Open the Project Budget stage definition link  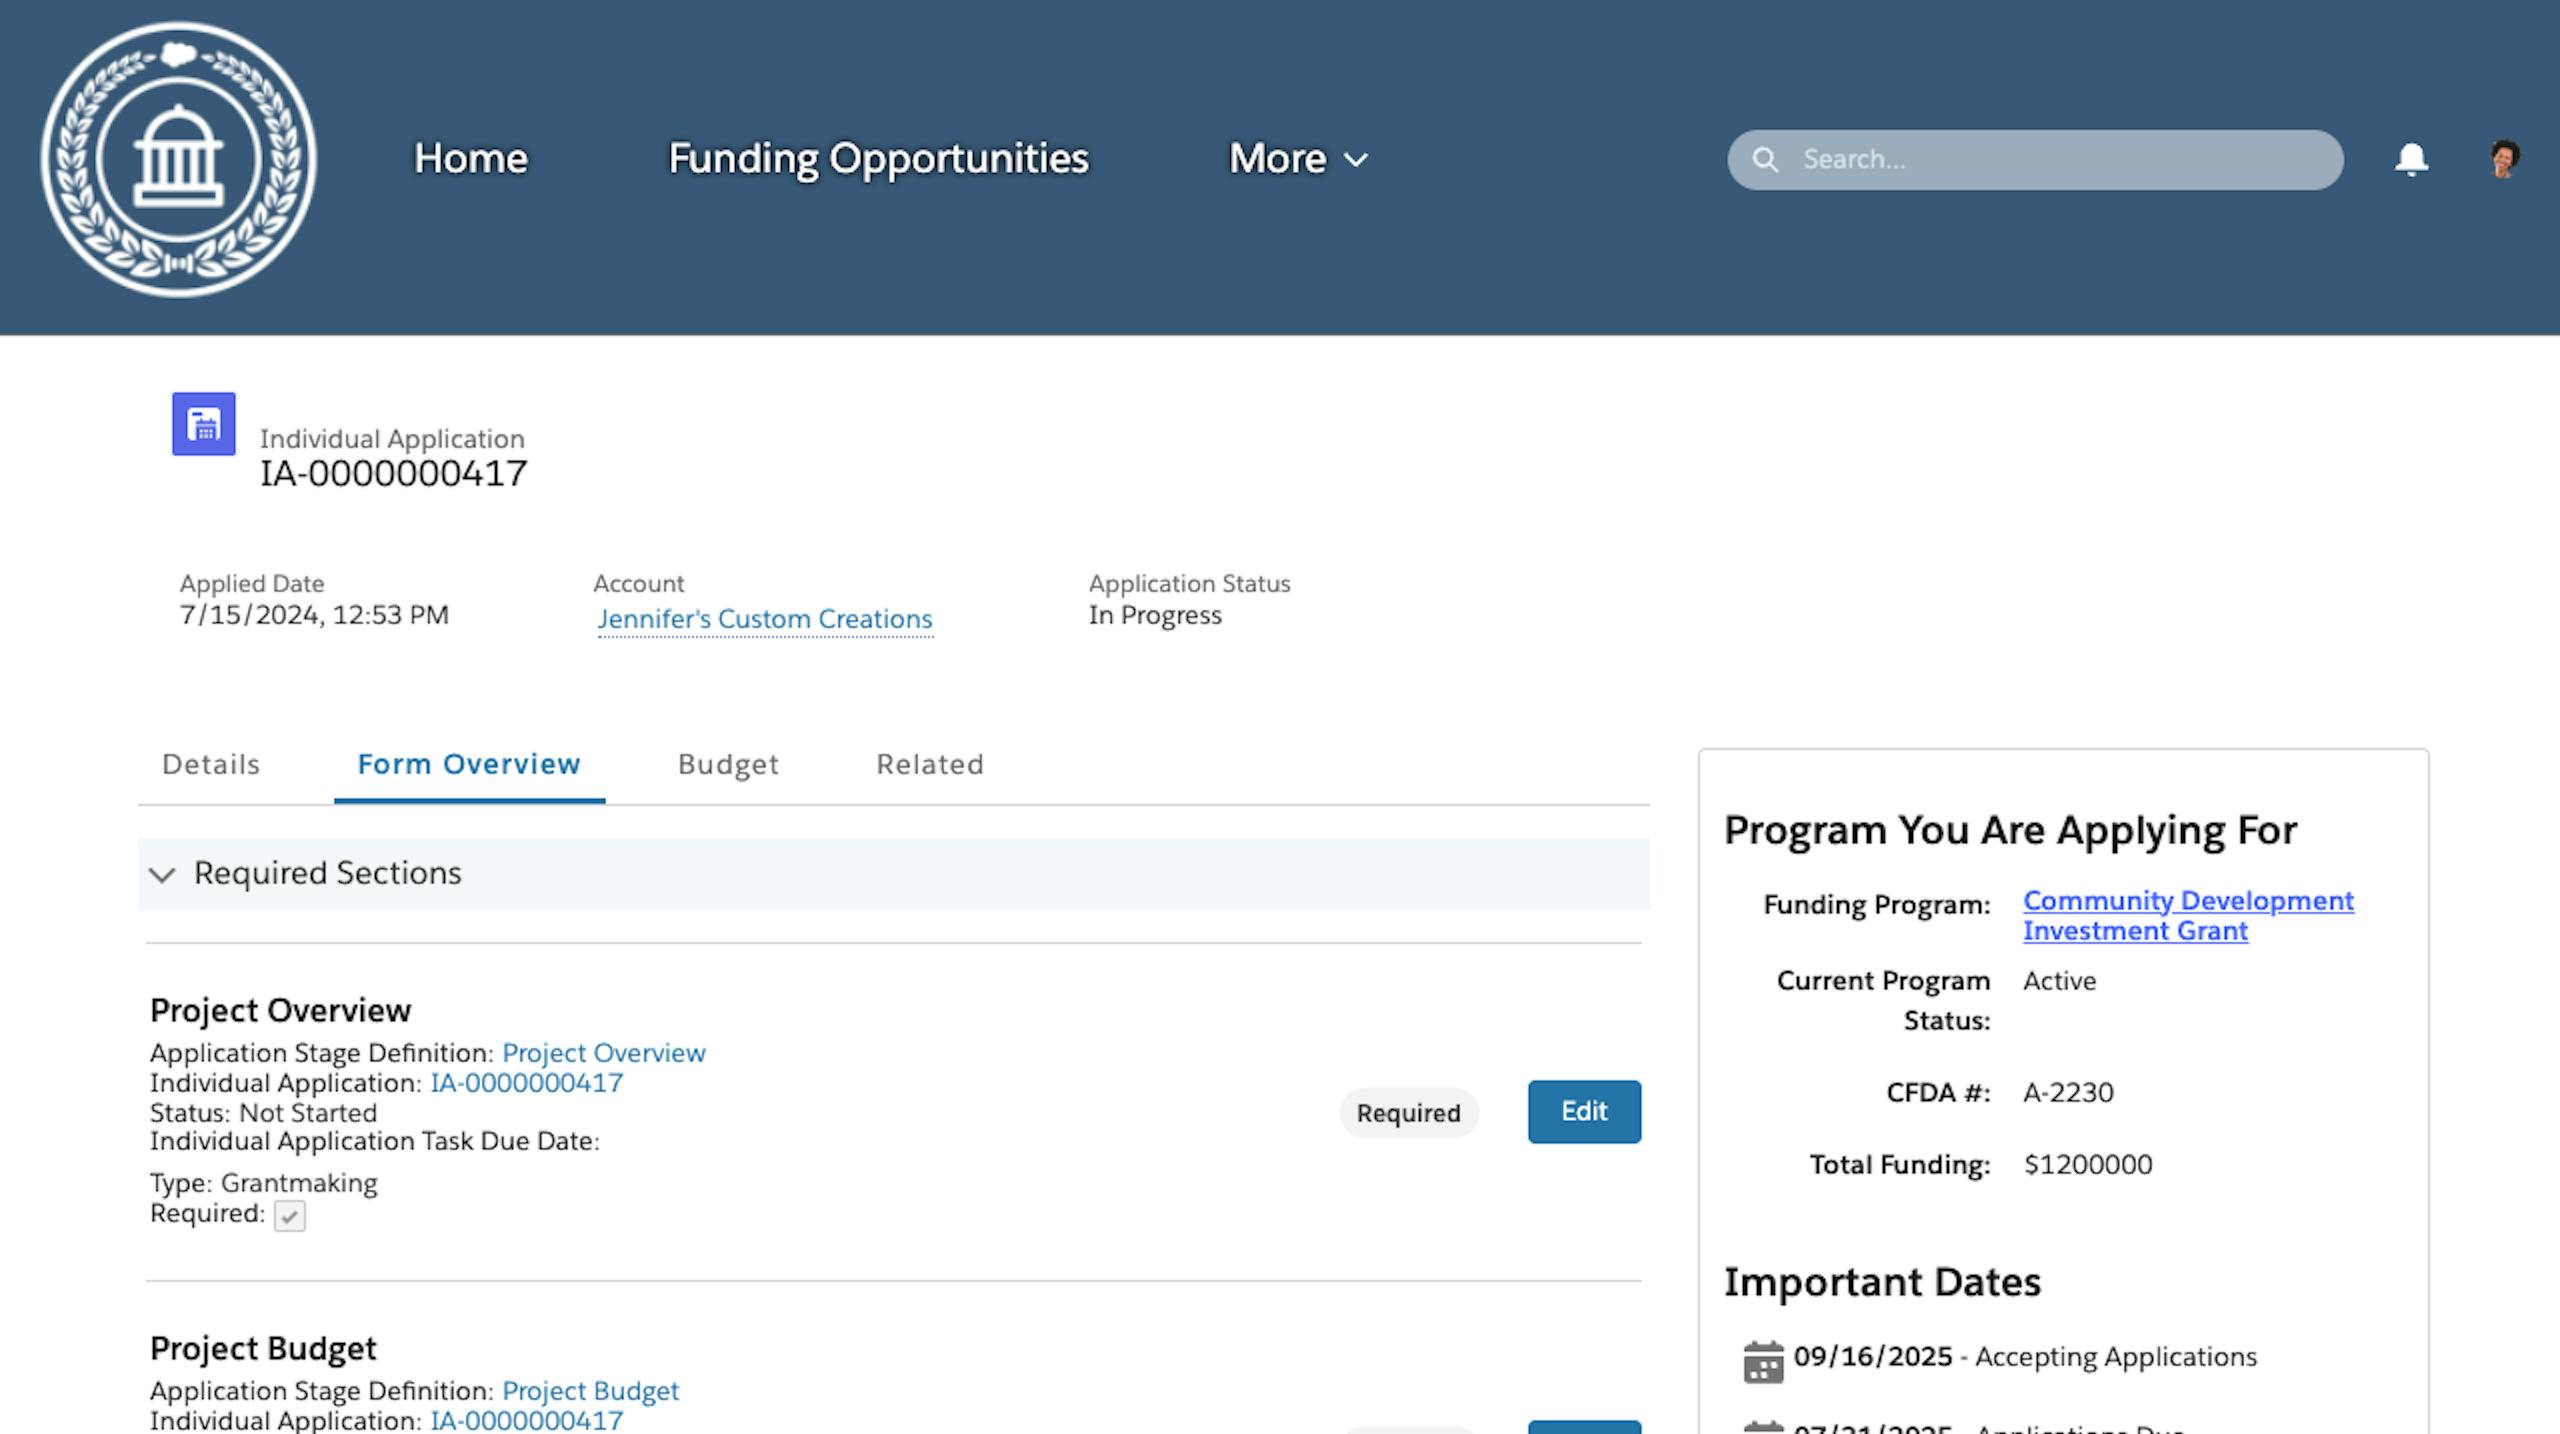(x=590, y=1391)
